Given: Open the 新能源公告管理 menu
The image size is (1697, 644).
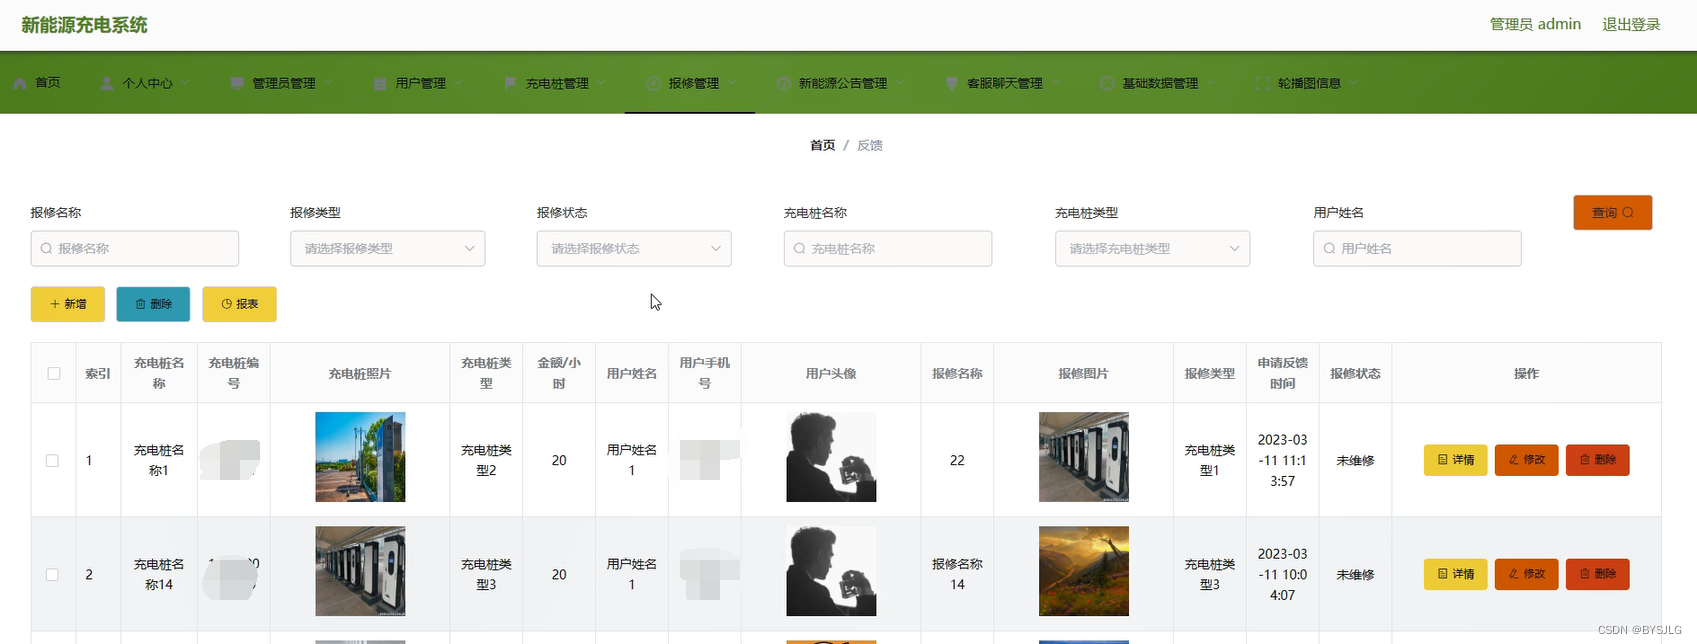Looking at the screenshot, I should pyautogui.click(x=842, y=83).
